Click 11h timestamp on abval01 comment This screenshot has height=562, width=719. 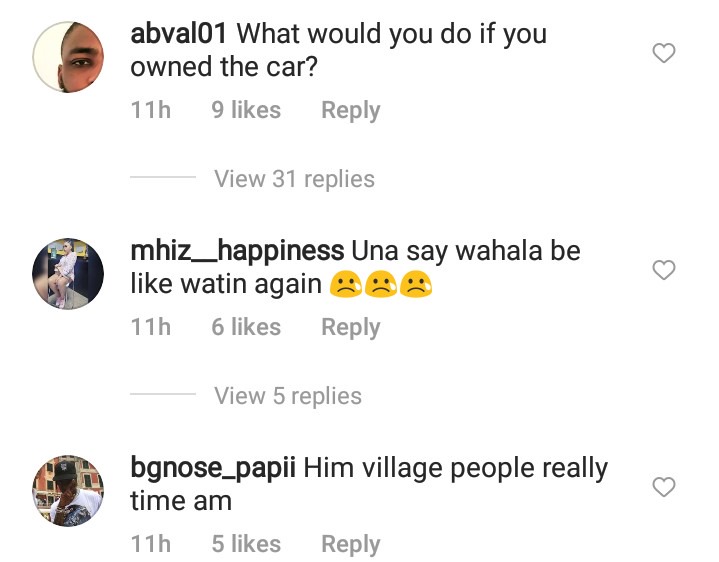(x=151, y=110)
